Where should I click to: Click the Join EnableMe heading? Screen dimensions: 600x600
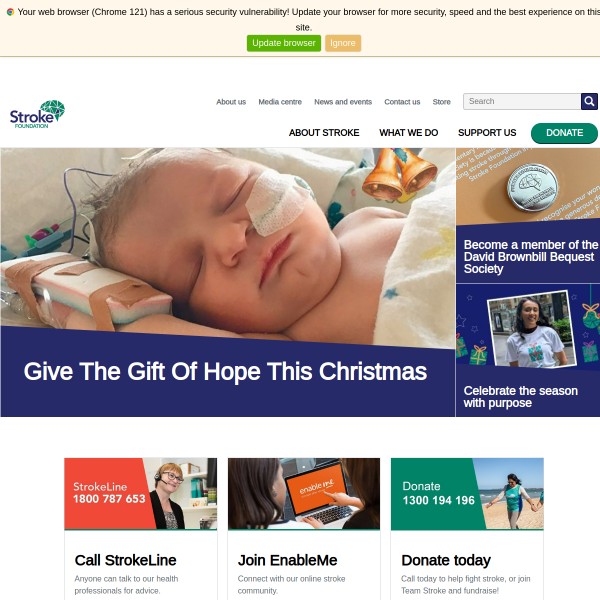point(287,560)
